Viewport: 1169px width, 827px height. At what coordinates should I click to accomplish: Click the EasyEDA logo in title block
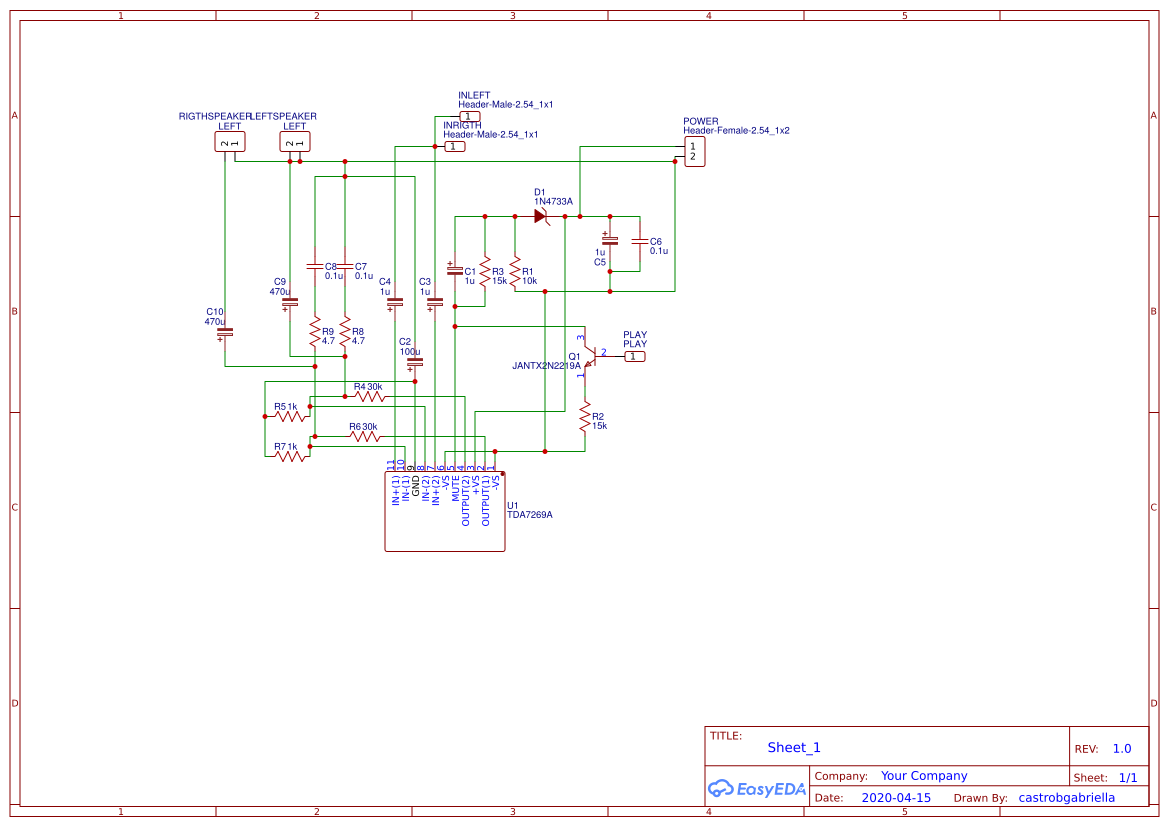pyautogui.click(x=757, y=788)
